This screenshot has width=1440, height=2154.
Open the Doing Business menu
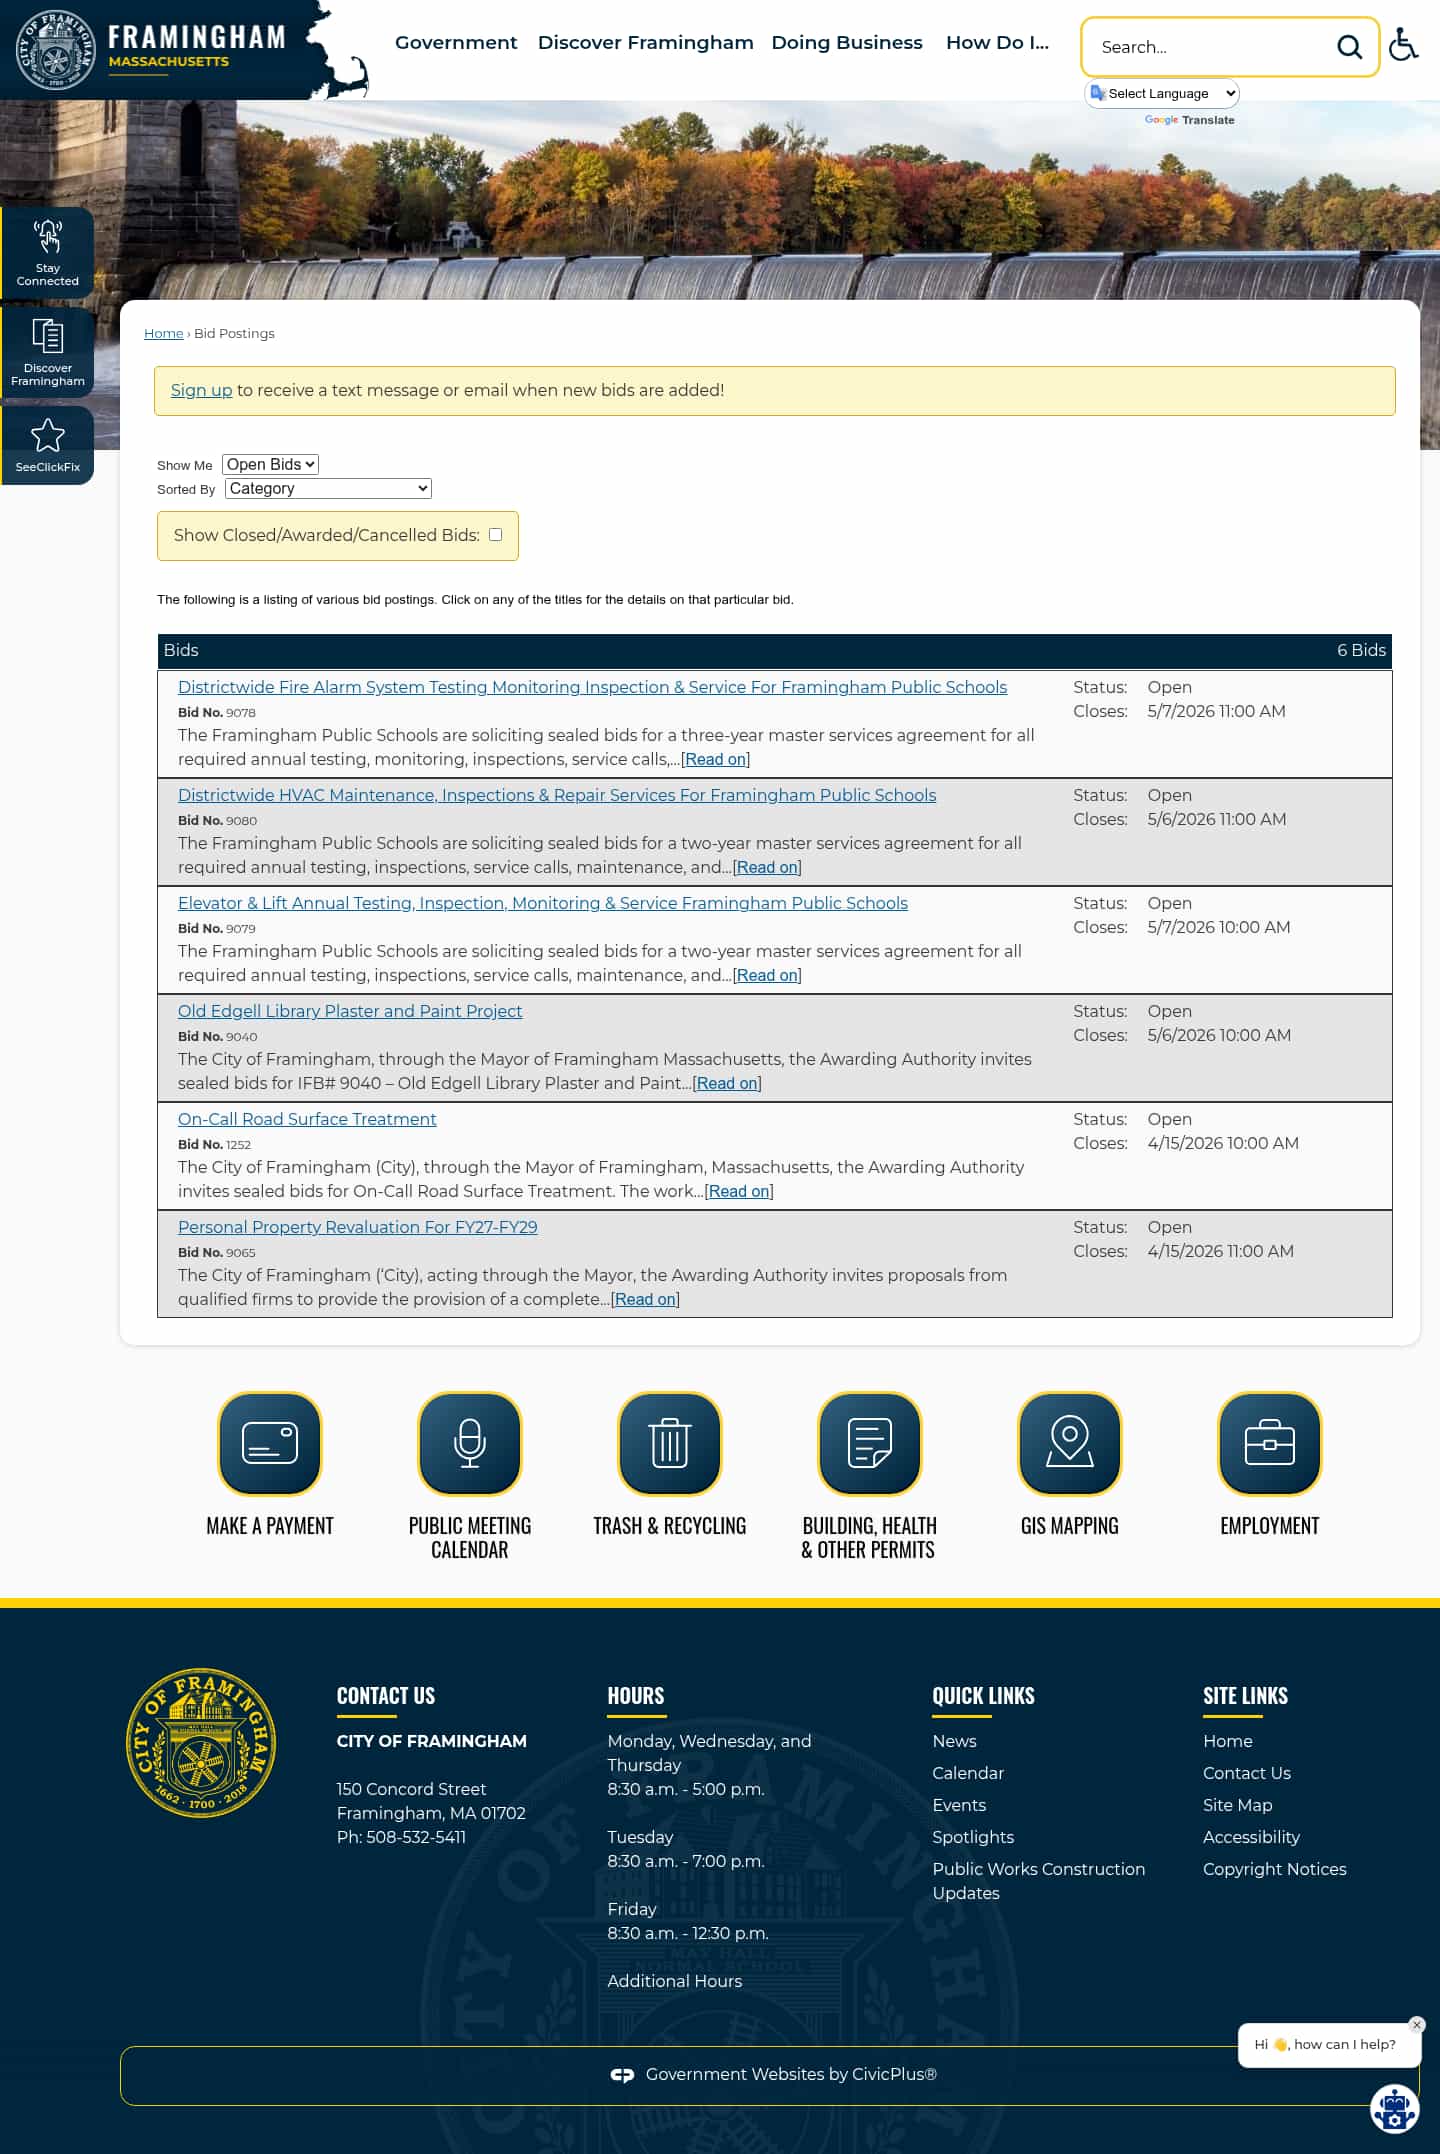[847, 42]
